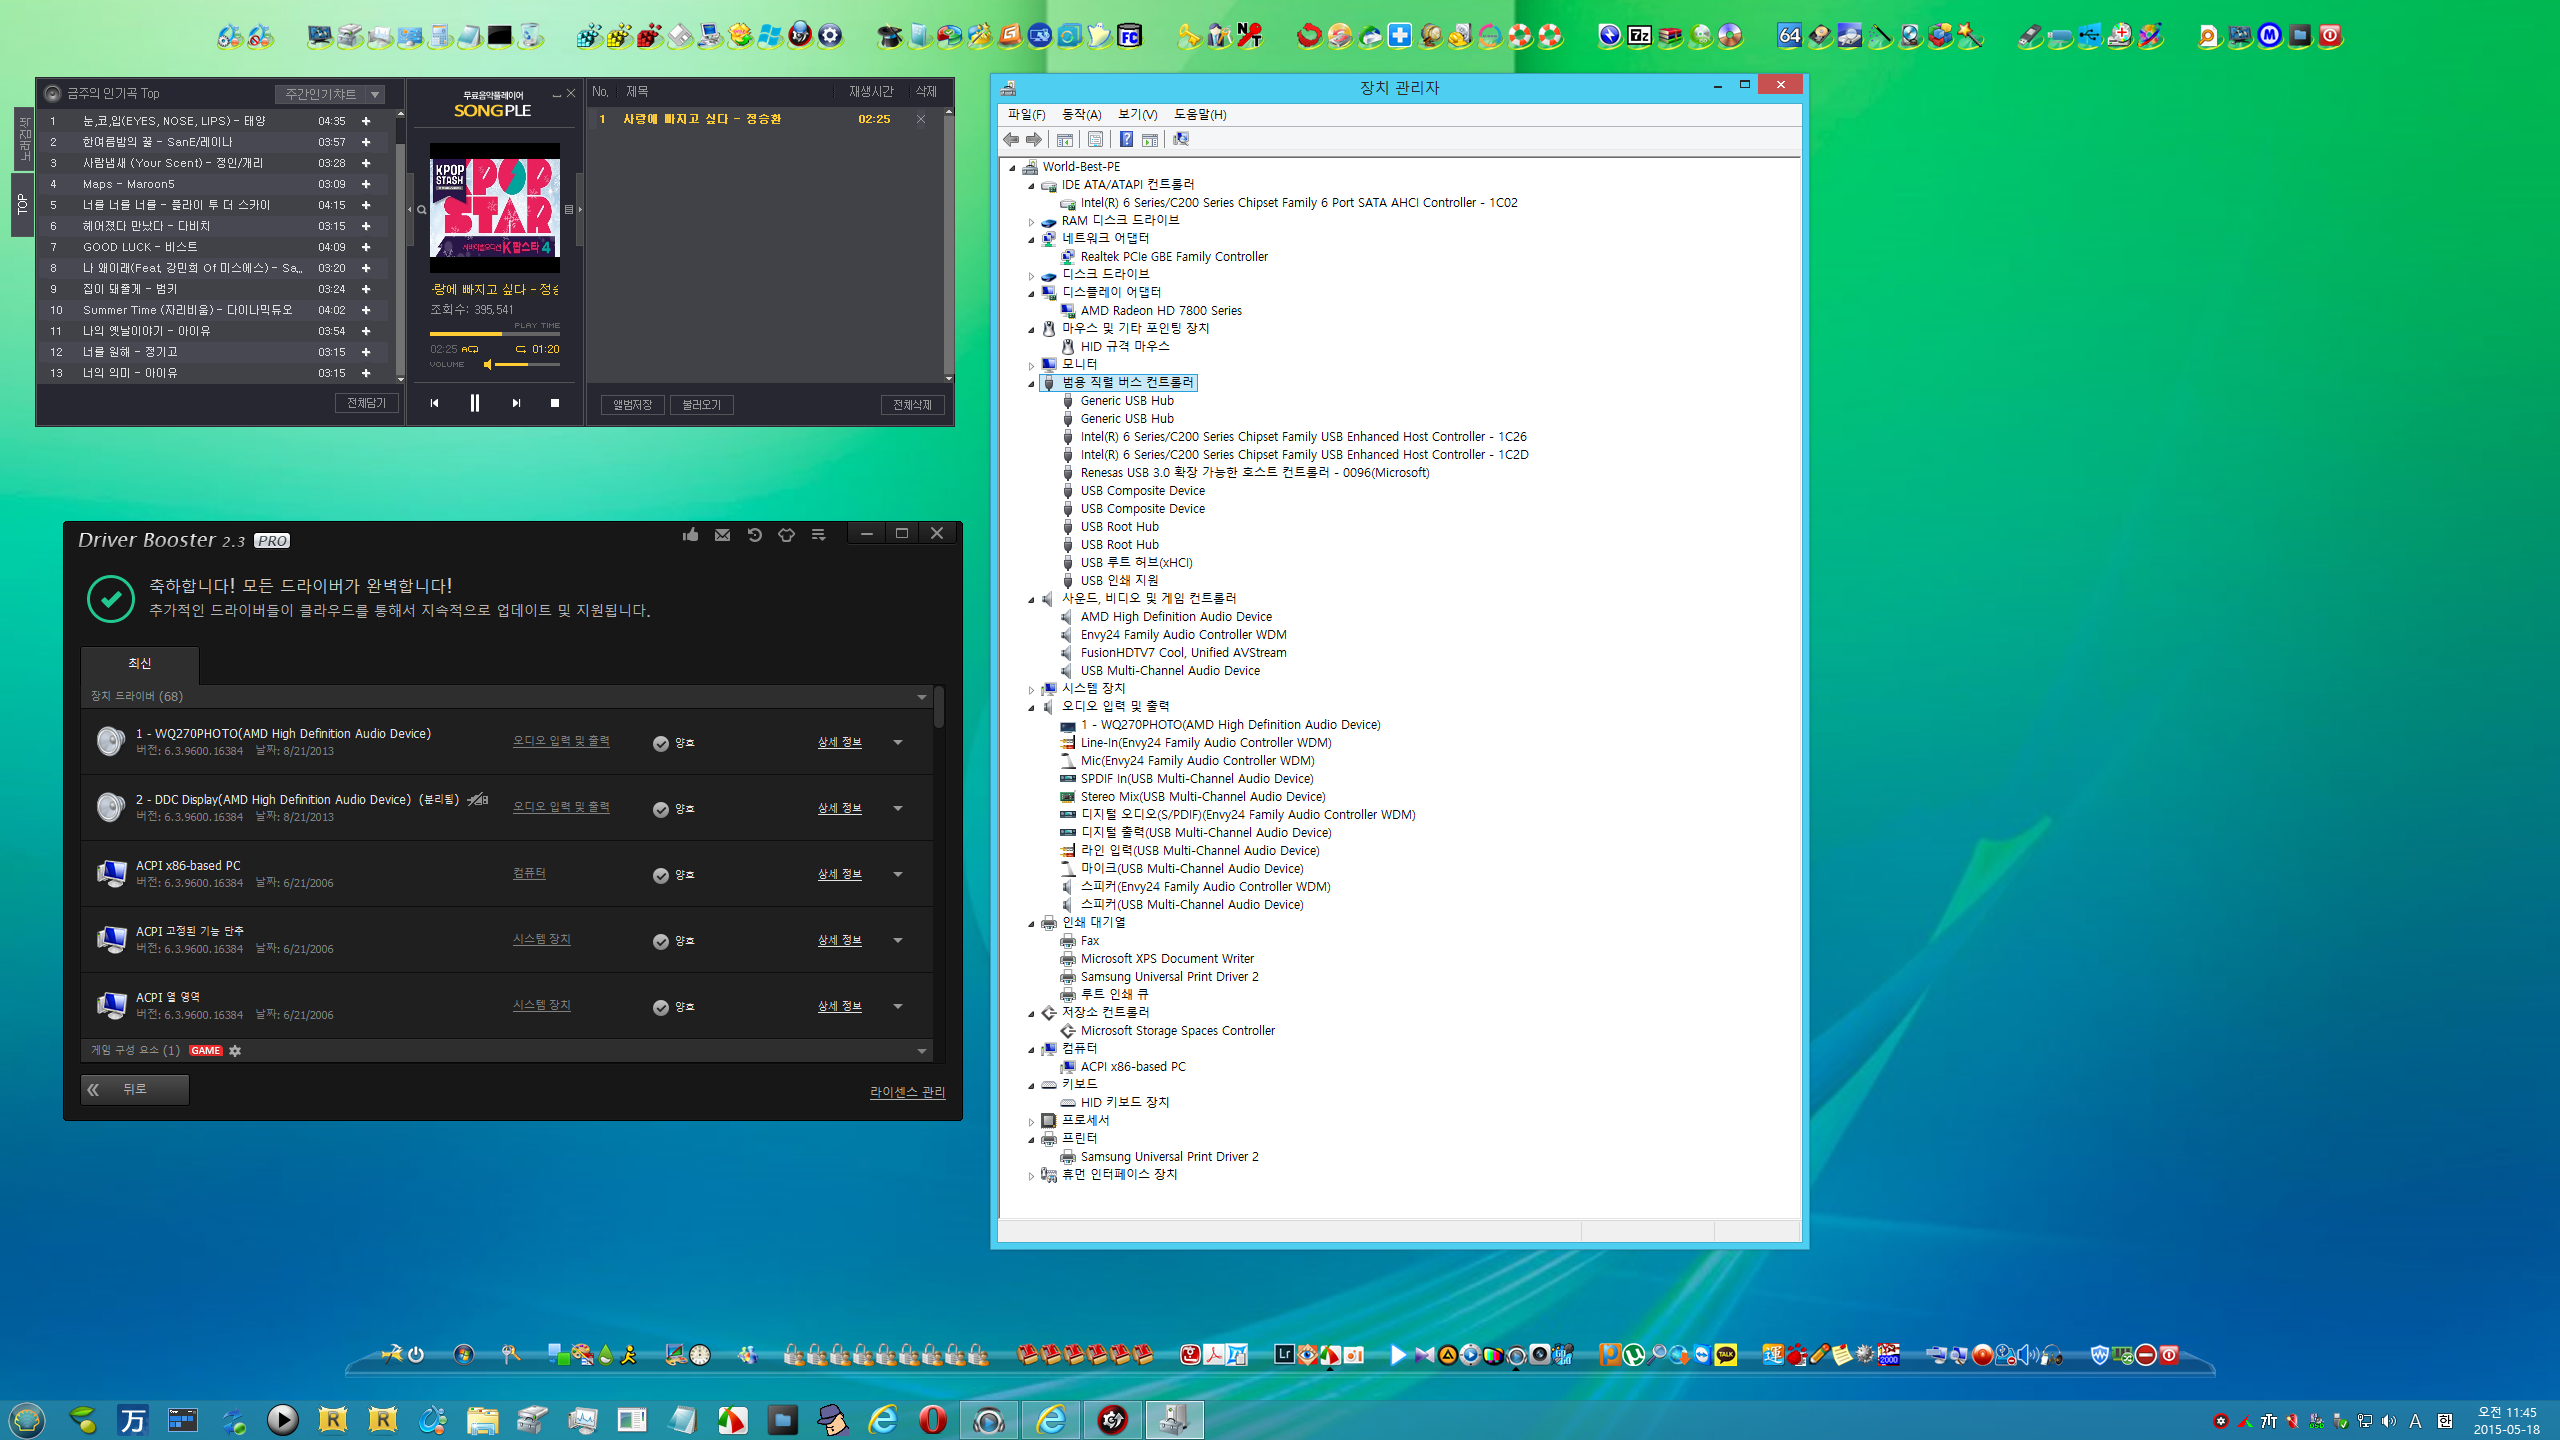
Task: Expand options arrow for ACPI x86-based PC row
Action: 898,874
